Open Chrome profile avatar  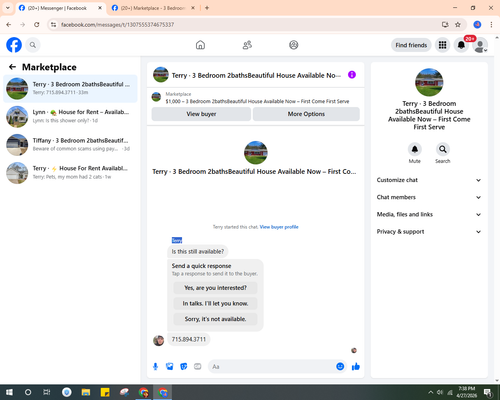[477, 25]
